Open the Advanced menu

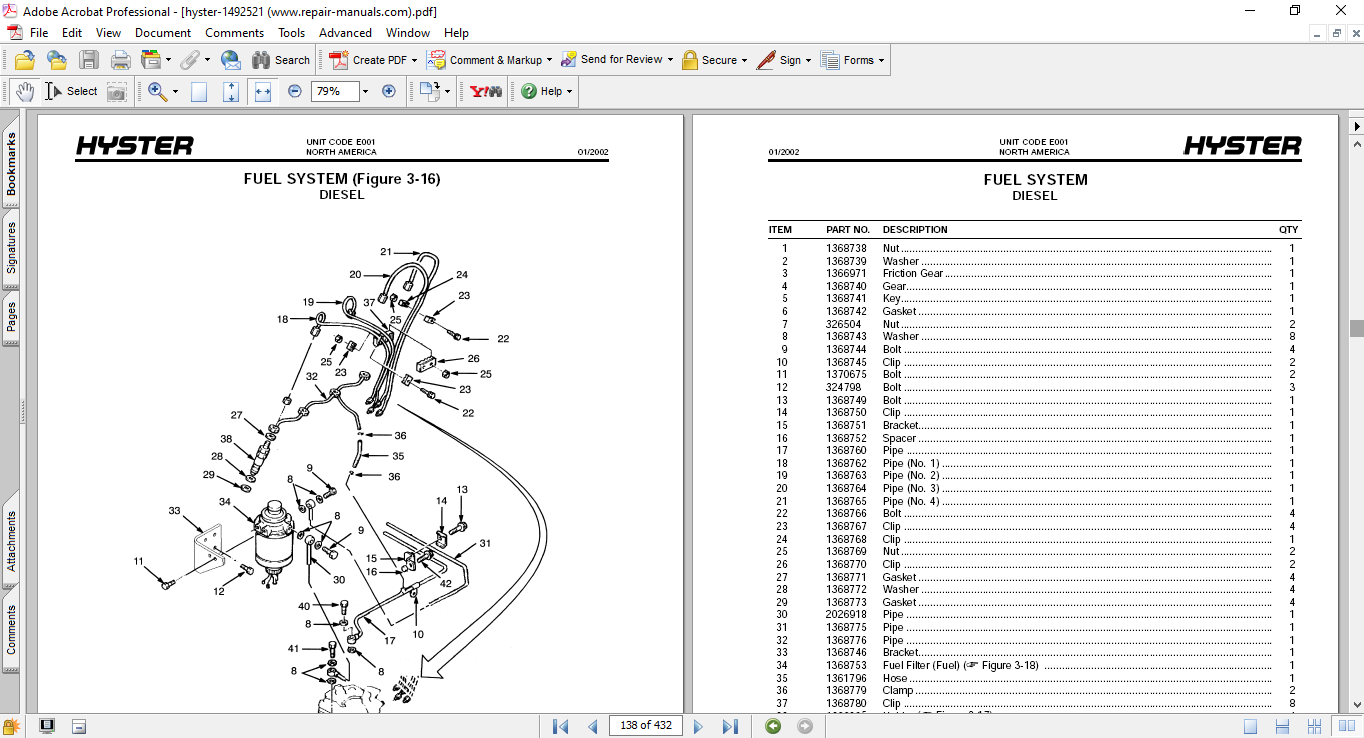(345, 33)
